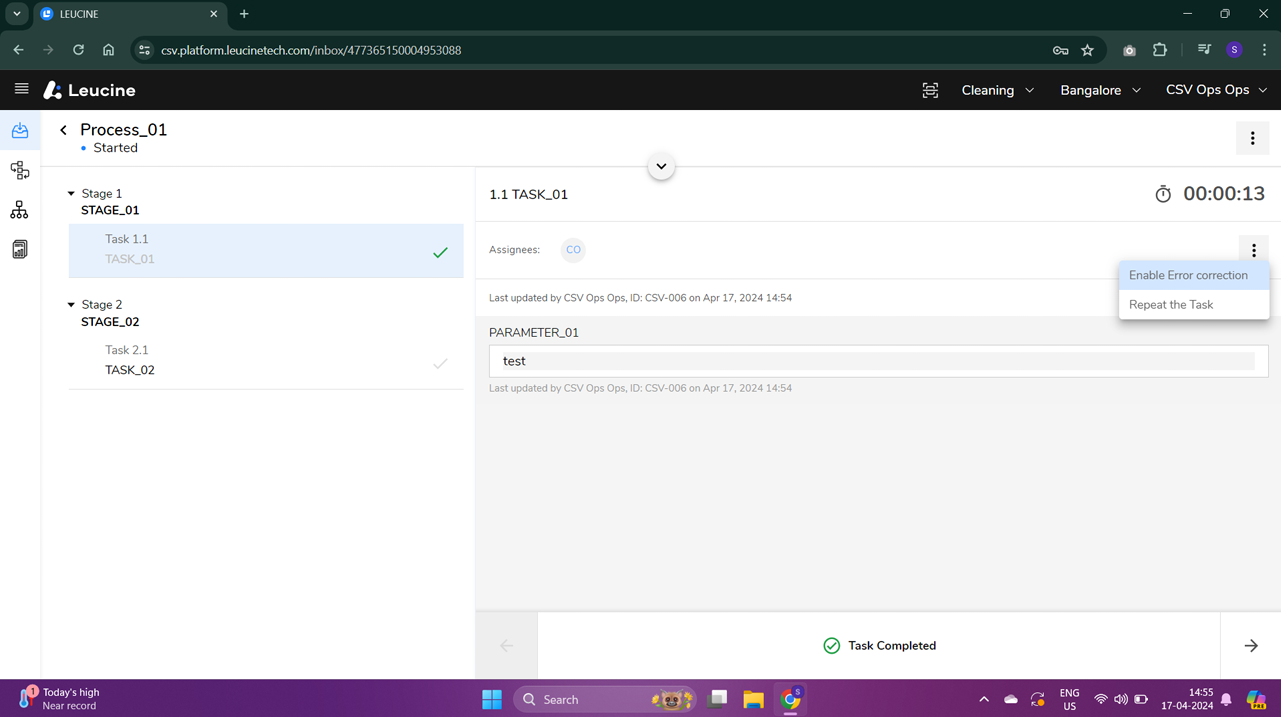Open the process-level three-dot menu
This screenshot has height=717, width=1281.
point(1252,139)
